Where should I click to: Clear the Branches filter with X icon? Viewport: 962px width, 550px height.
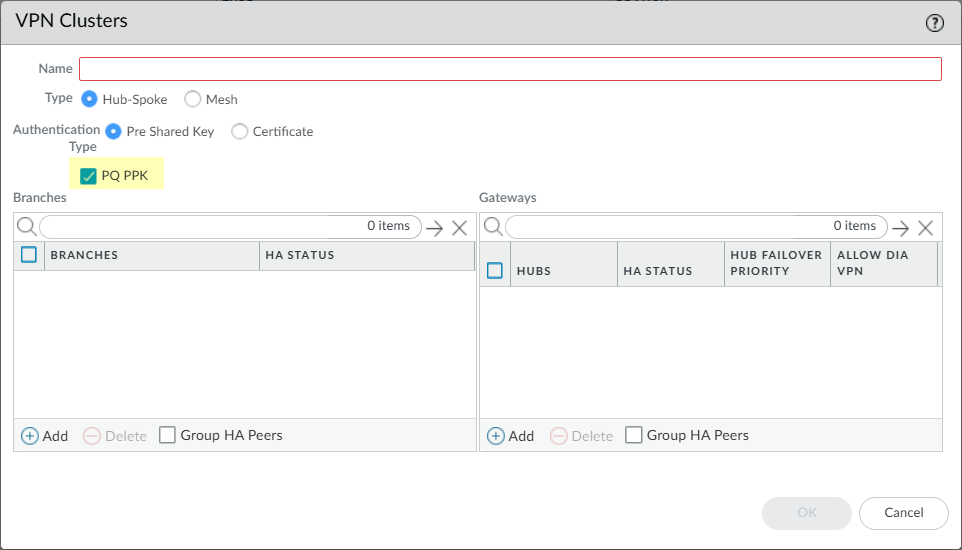pos(459,228)
